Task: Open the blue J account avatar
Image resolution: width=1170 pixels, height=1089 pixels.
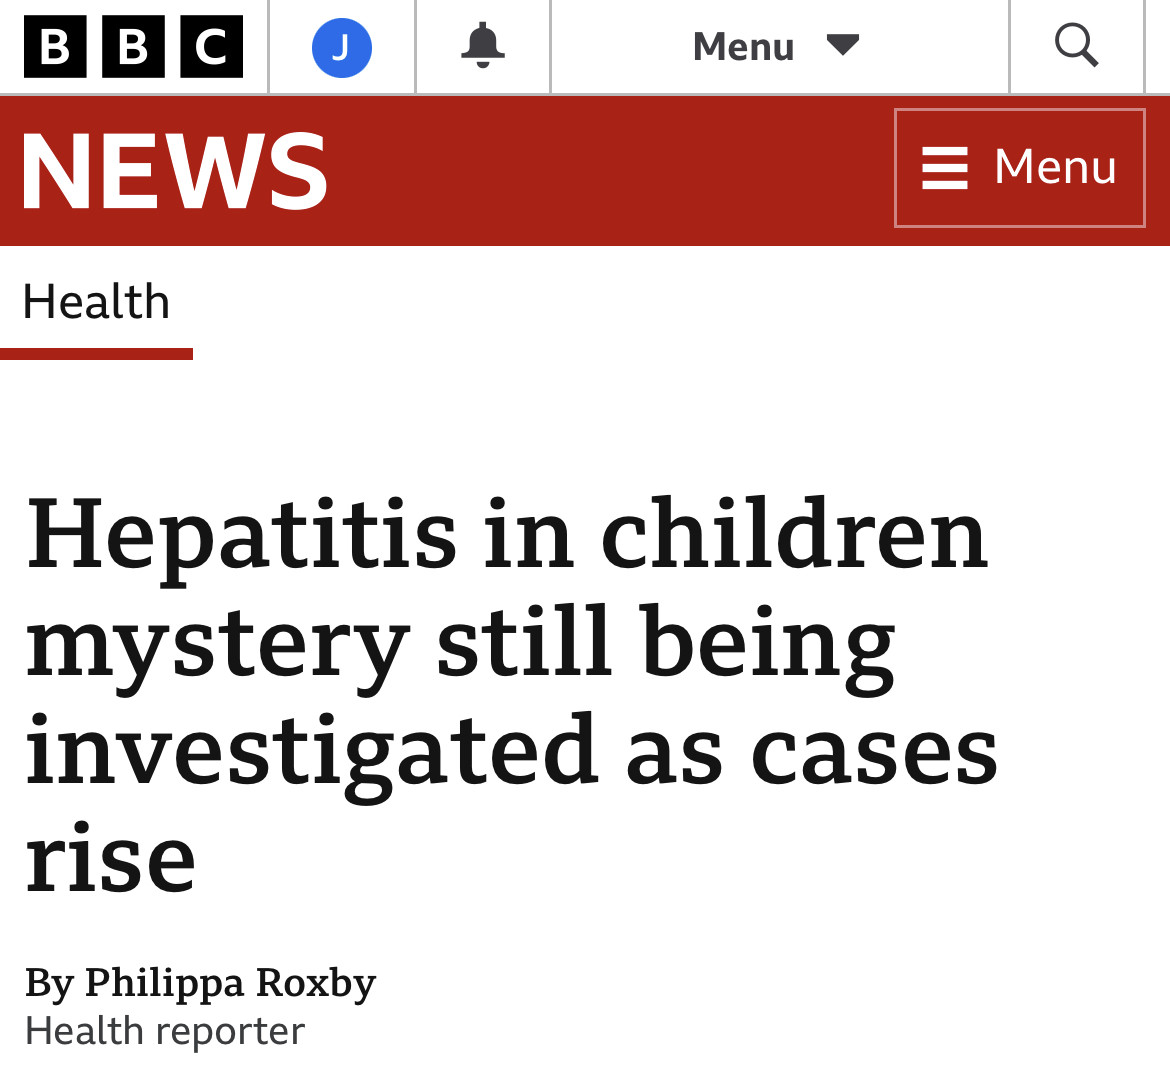Action: click(342, 47)
